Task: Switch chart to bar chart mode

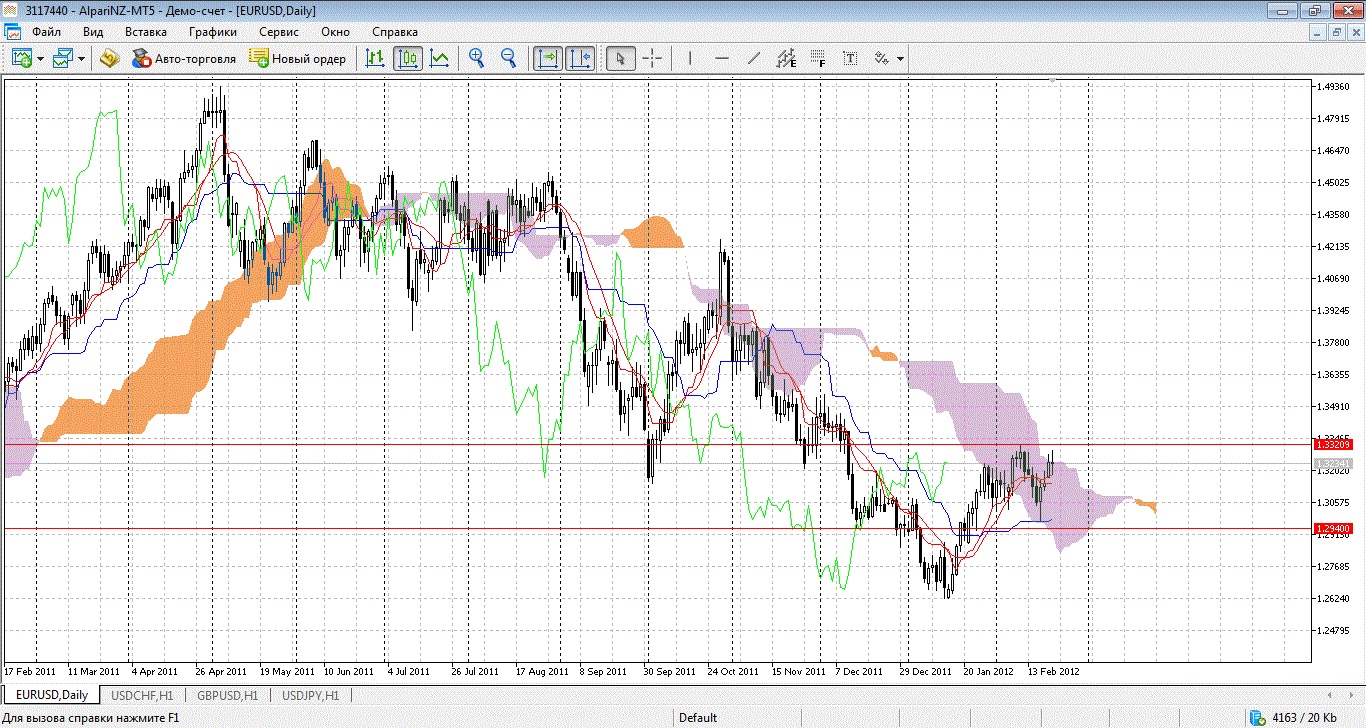Action: tap(375, 58)
